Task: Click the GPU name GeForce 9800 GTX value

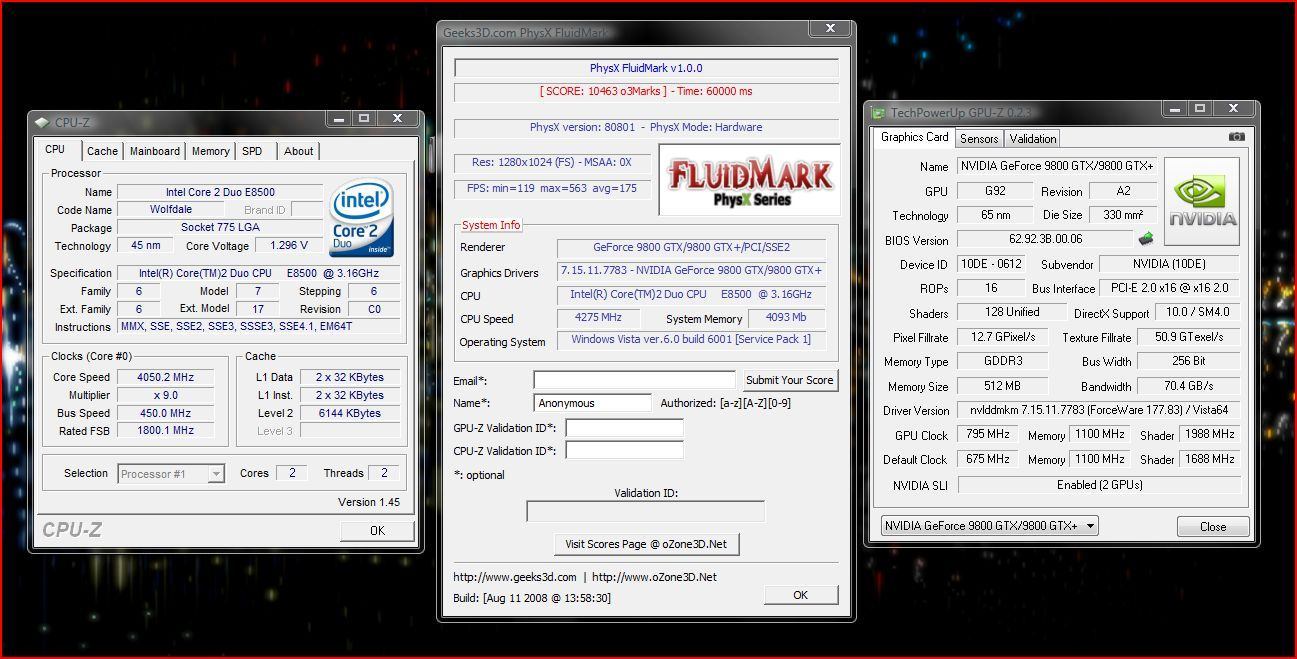Action: [x=1056, y=166]
